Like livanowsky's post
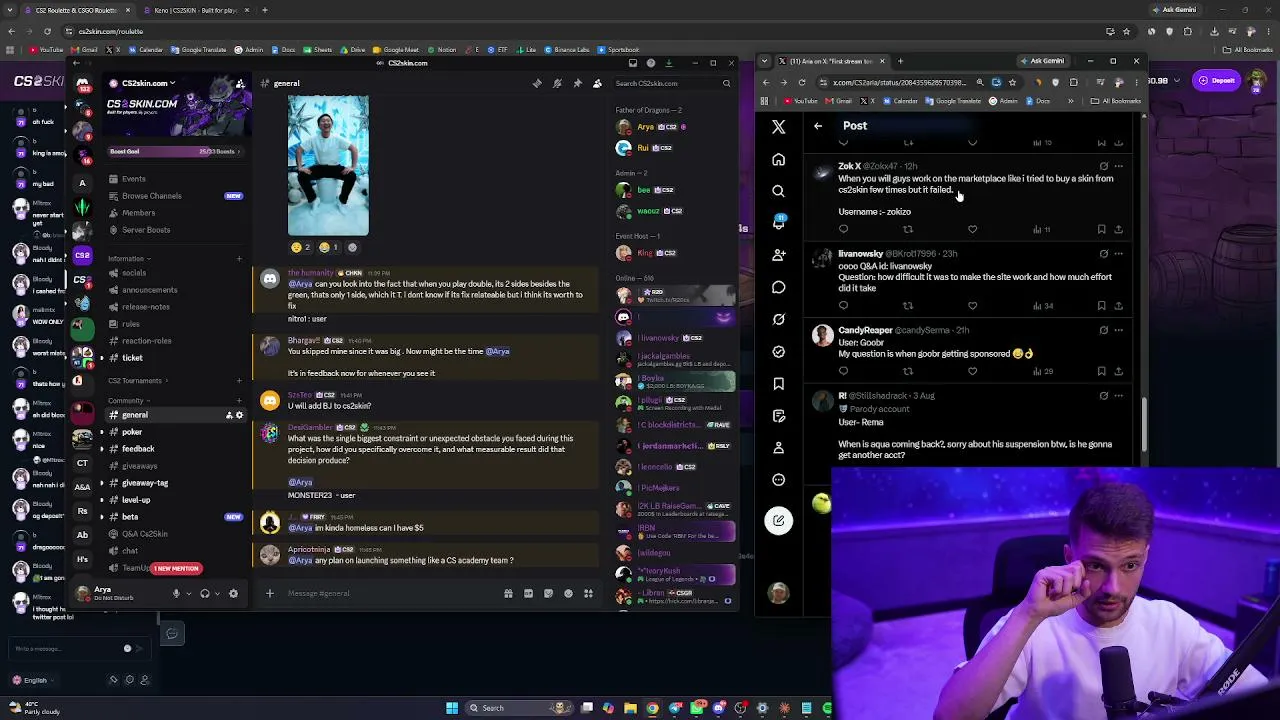This screenshot has width=1280, height=720. [972, 305]
